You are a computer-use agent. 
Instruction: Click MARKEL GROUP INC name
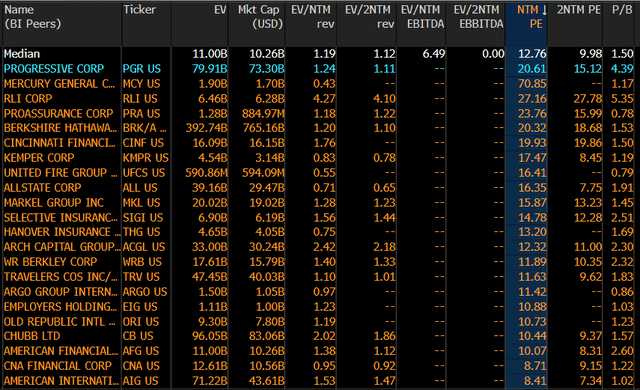click(x=53, y=202)
